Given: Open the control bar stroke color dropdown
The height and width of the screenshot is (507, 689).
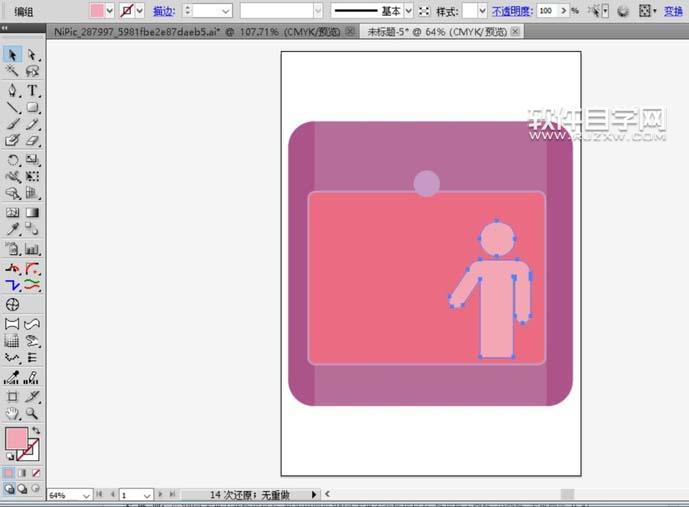Looking at the screenshot, I should 140,11.
